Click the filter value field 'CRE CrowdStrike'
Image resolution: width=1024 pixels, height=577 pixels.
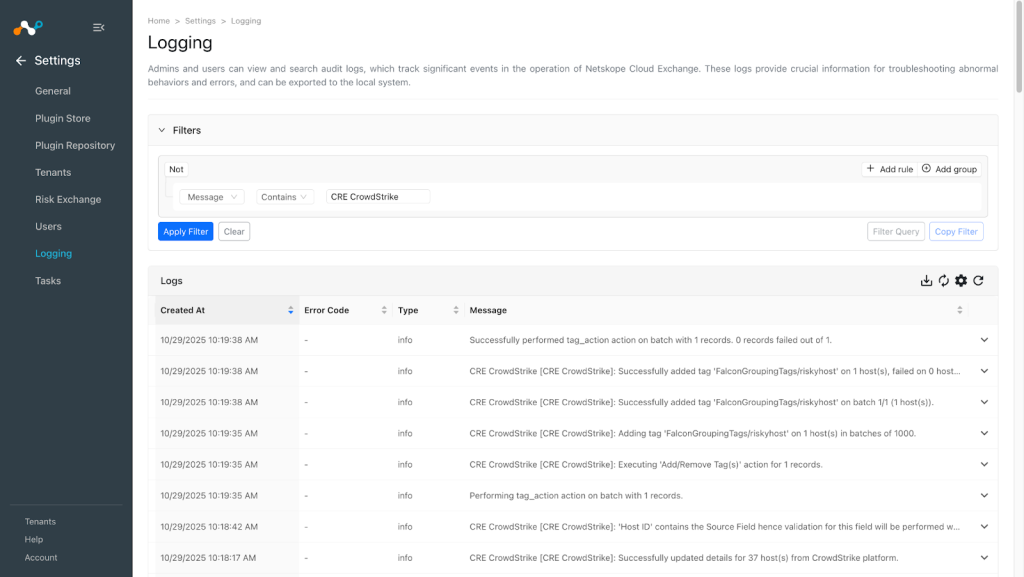tap(378, 196)
